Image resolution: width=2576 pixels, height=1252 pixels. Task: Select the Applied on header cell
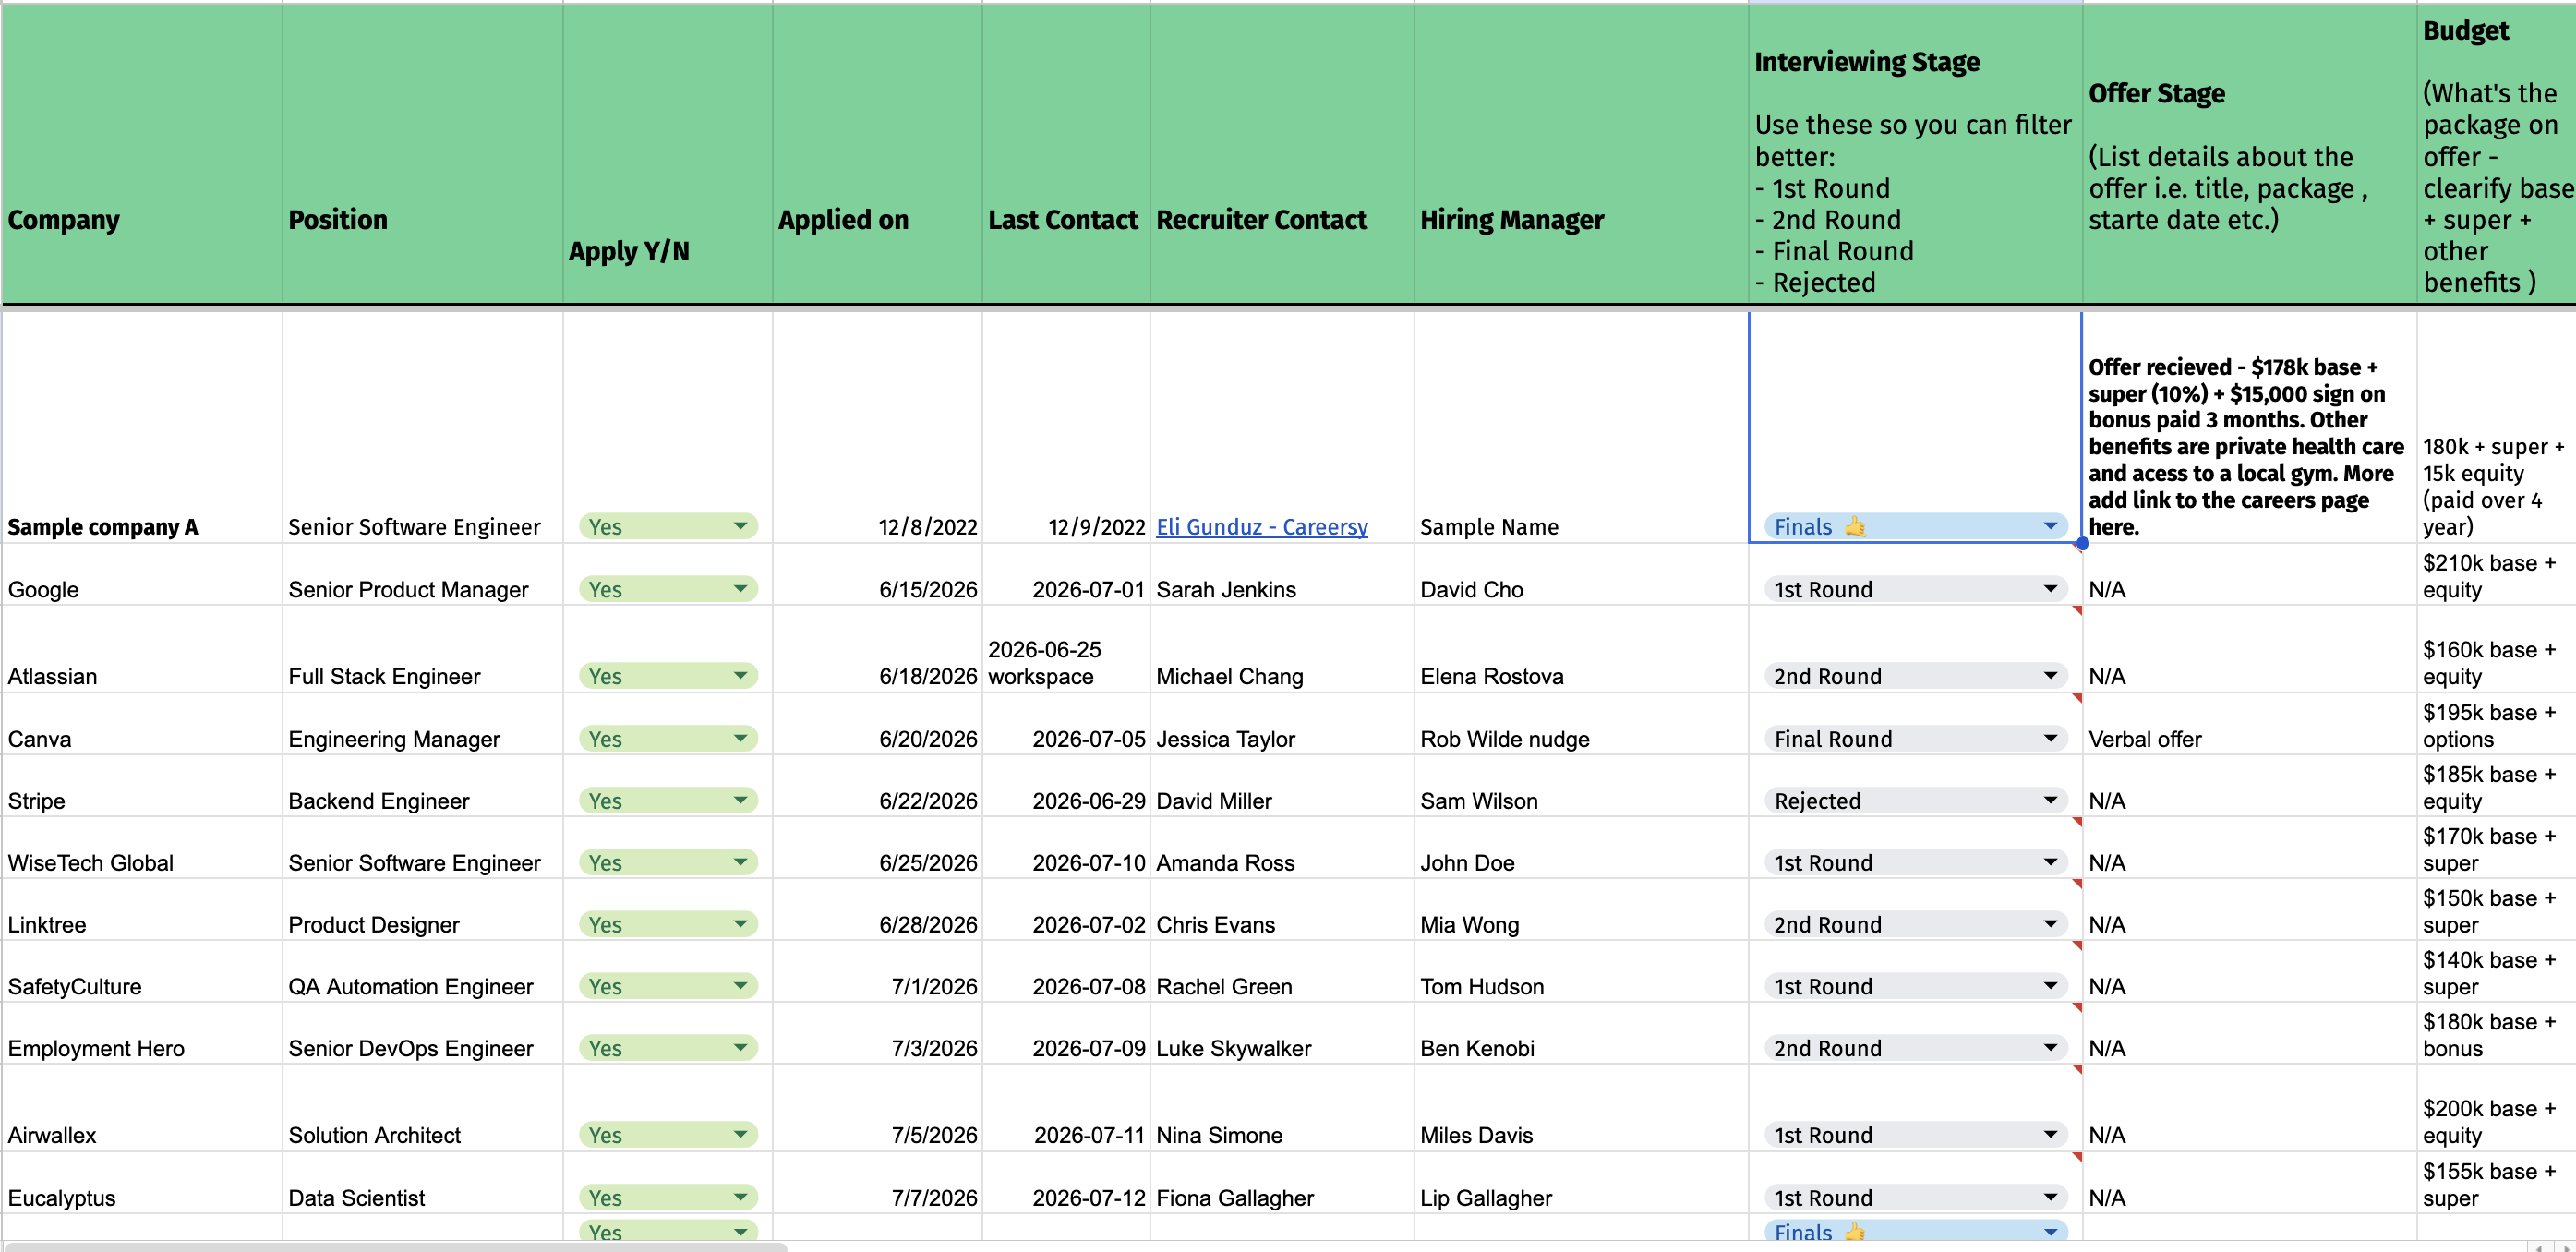[877, 154]
